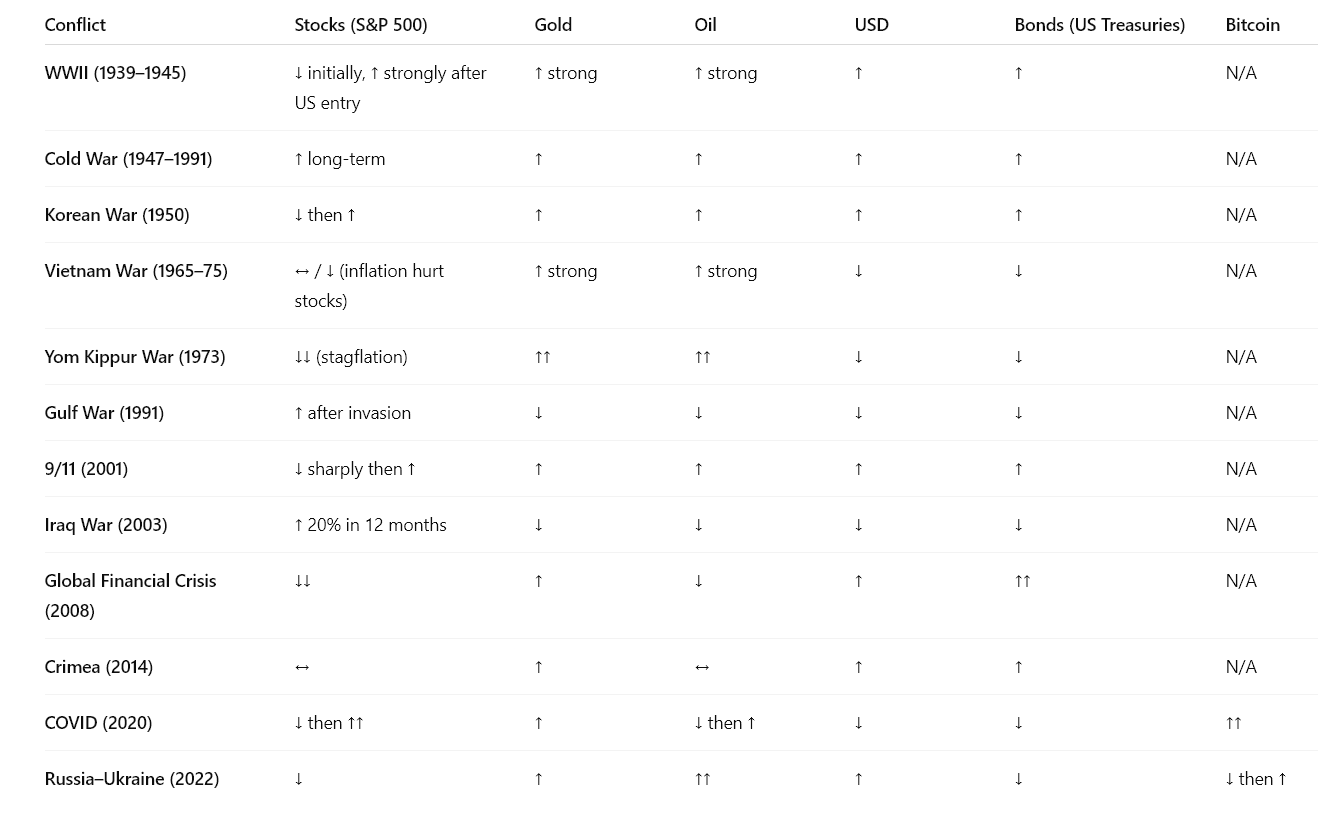
Task: Click the COVID (2020) Bitcoin double-up-arrow cell
Action: tap(1233, 723)
